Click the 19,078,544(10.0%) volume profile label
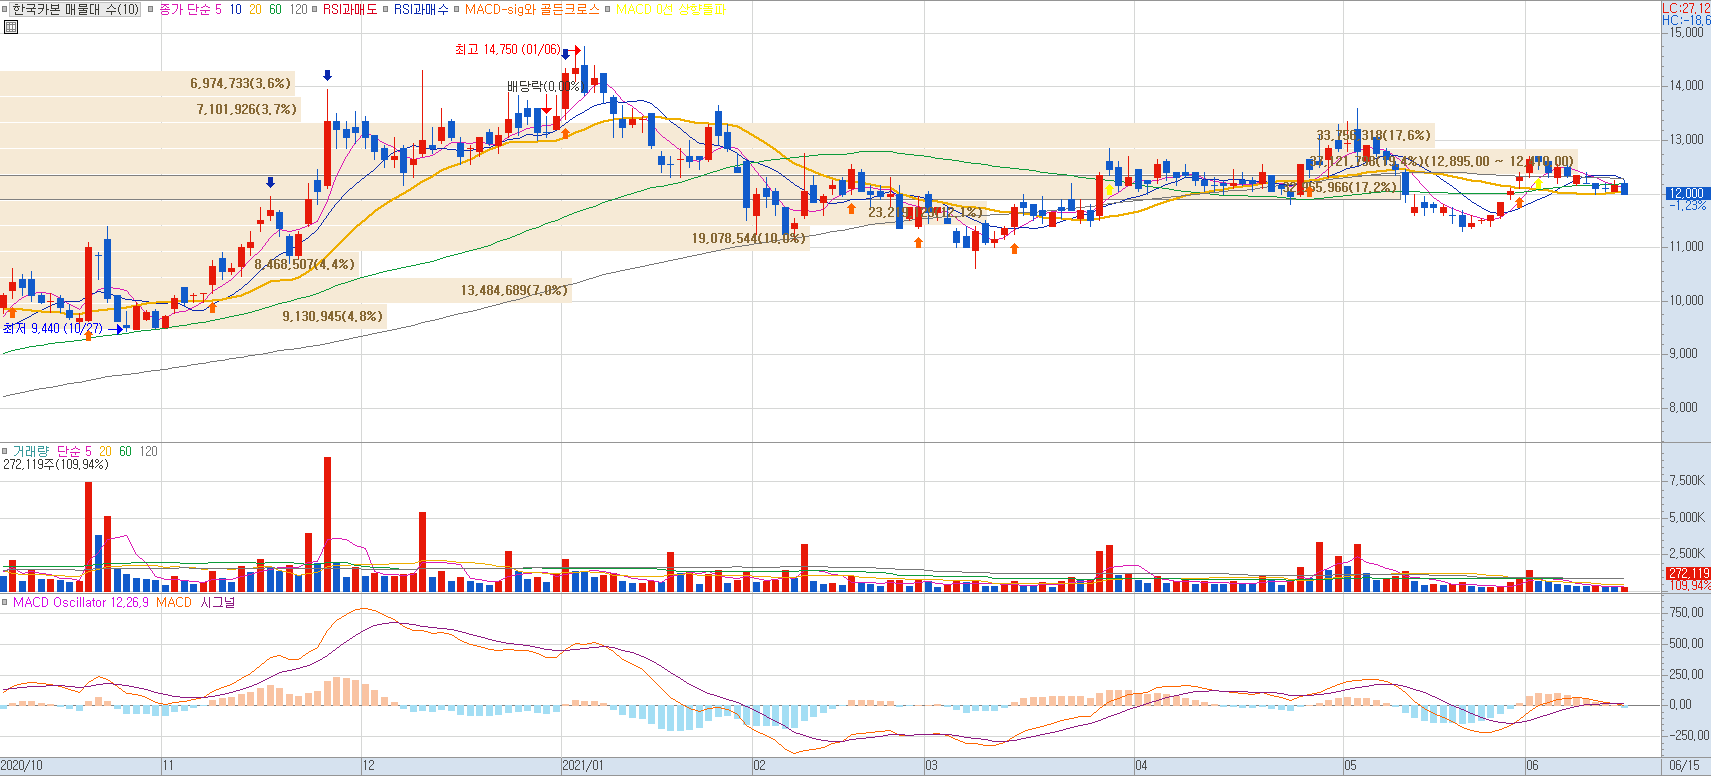 [x=748, y=238]
